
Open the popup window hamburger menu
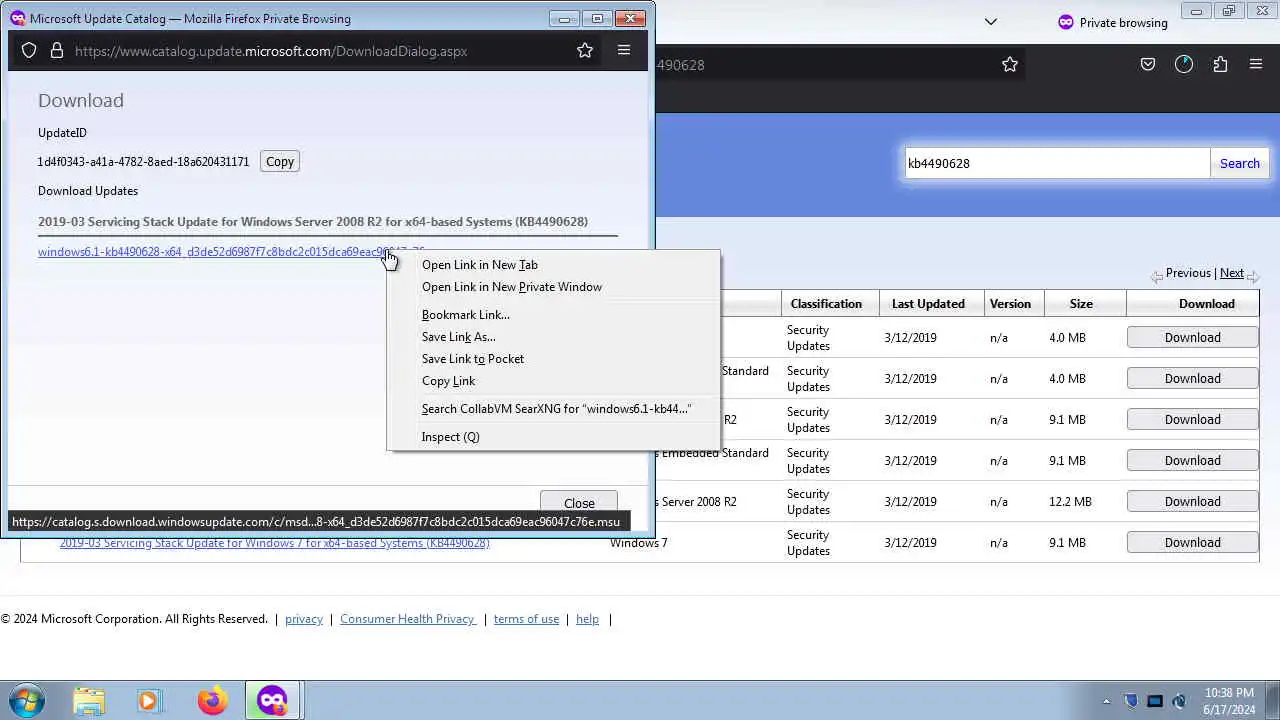[x=624, y=50]
